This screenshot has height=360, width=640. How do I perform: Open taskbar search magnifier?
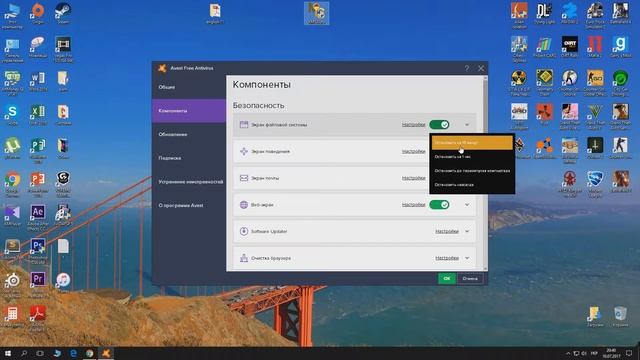(24, 353)
